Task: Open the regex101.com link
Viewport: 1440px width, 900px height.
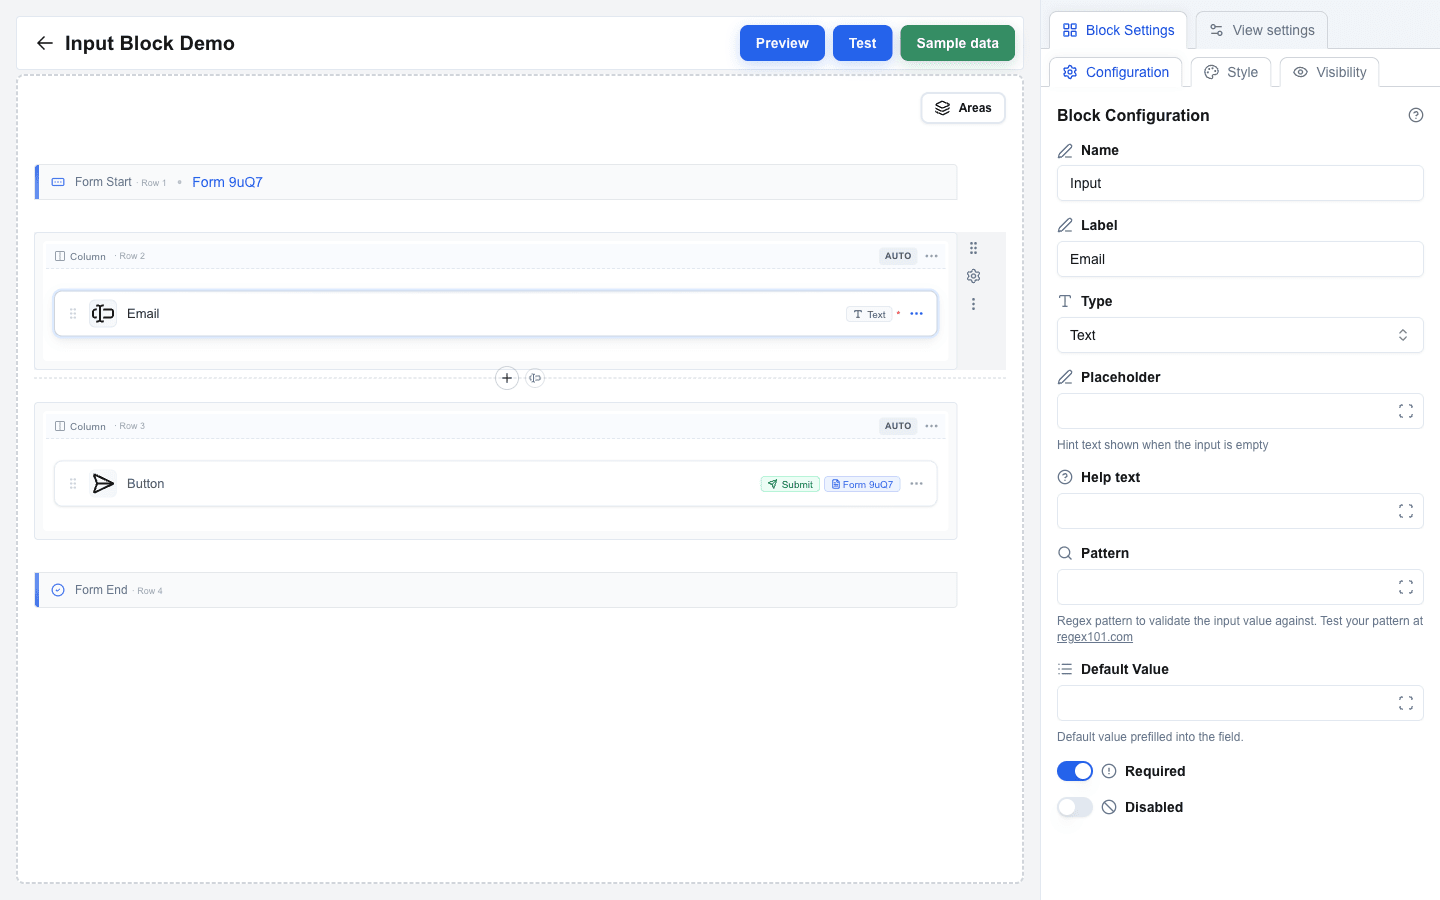Action: pyautogui.click(x=1095, y=637)
